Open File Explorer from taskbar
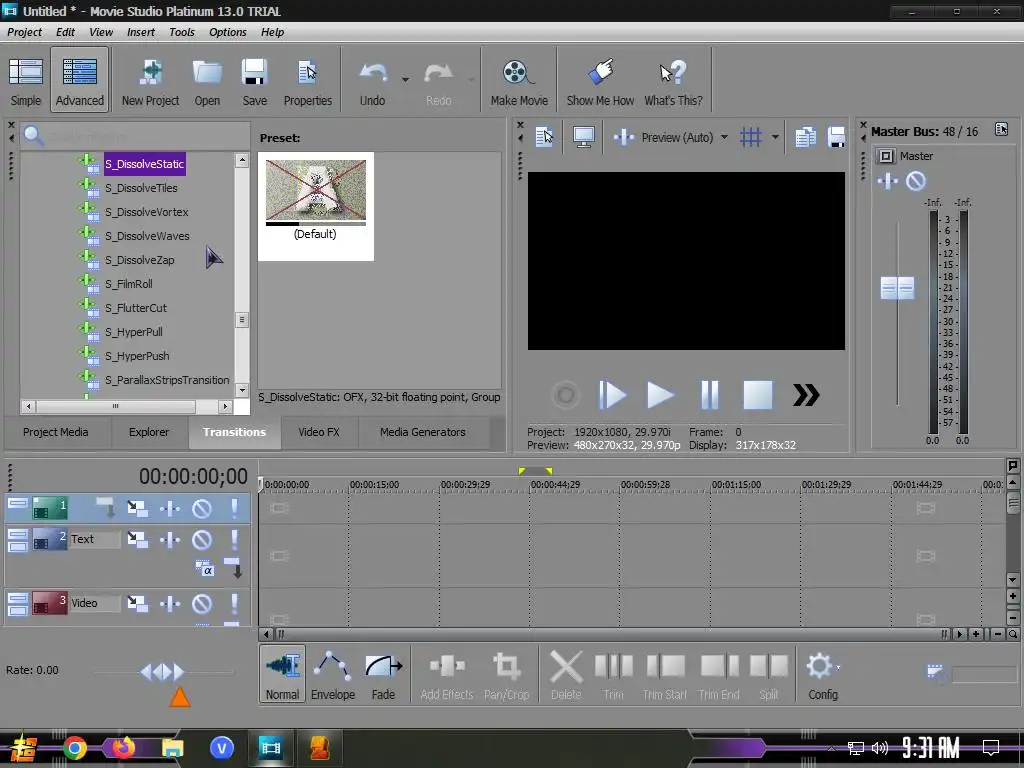 point(172,748)
